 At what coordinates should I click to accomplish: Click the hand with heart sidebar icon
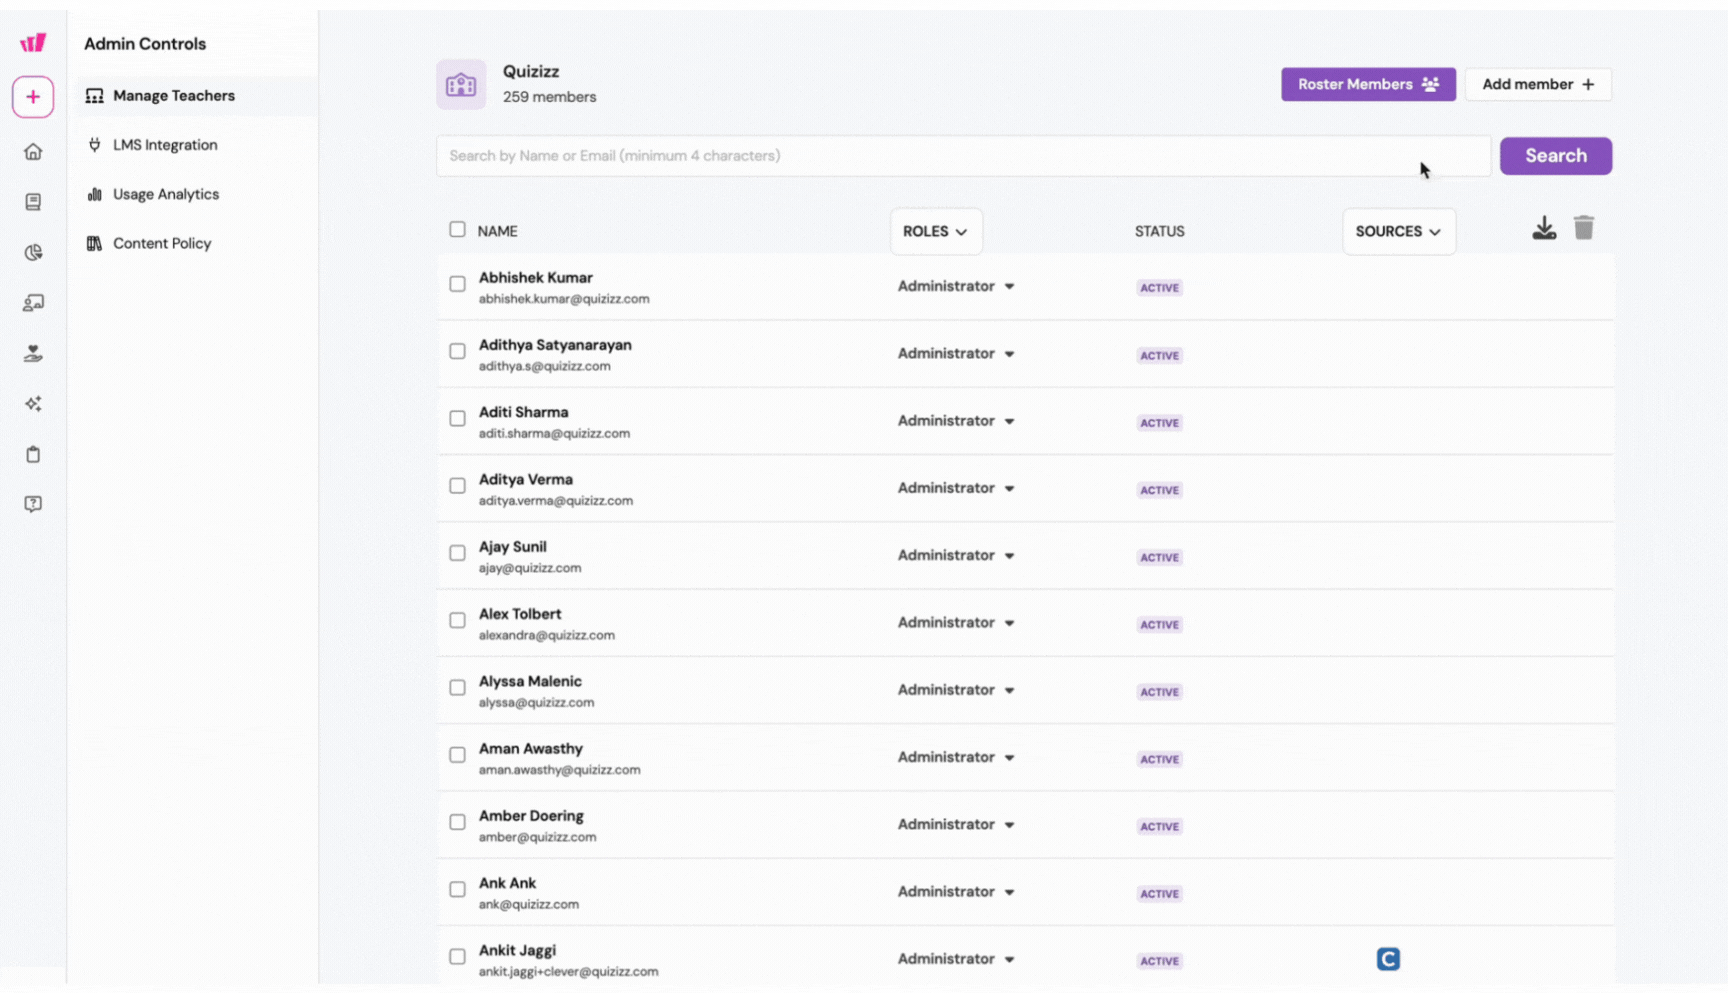pos(33,353)
